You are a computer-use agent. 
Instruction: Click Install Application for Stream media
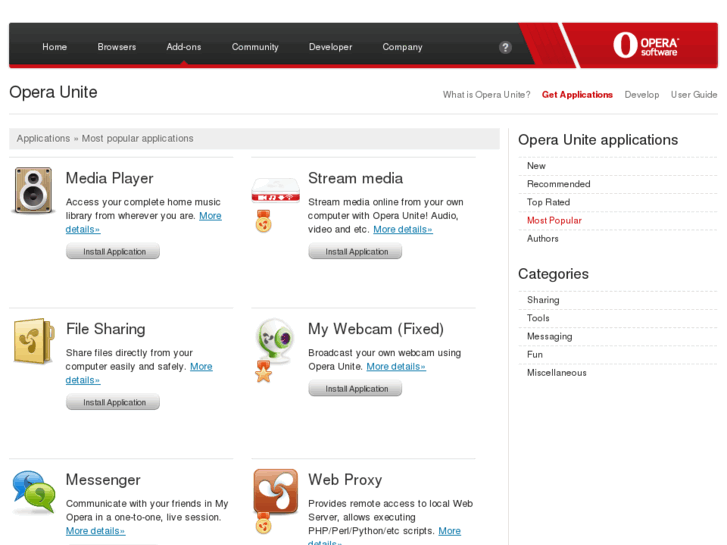pyautogui.click(x=355, y=251)
